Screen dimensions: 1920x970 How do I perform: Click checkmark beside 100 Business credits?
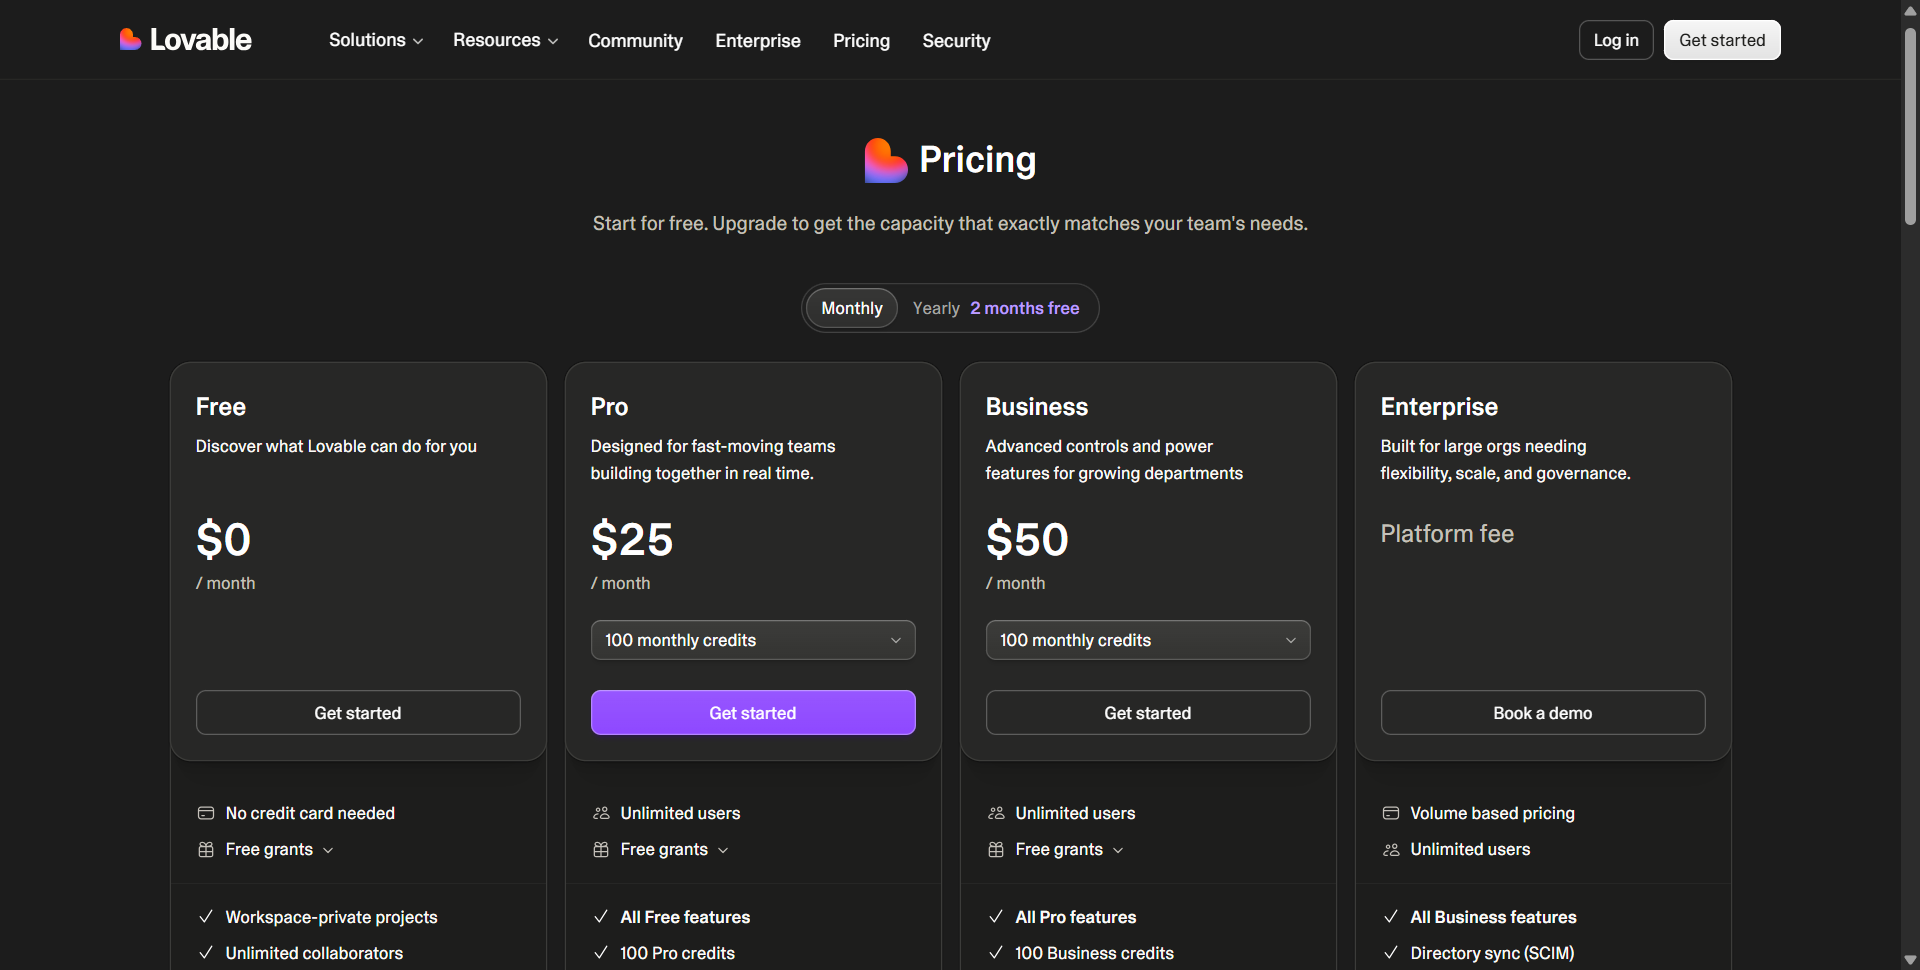pos(996,952)
